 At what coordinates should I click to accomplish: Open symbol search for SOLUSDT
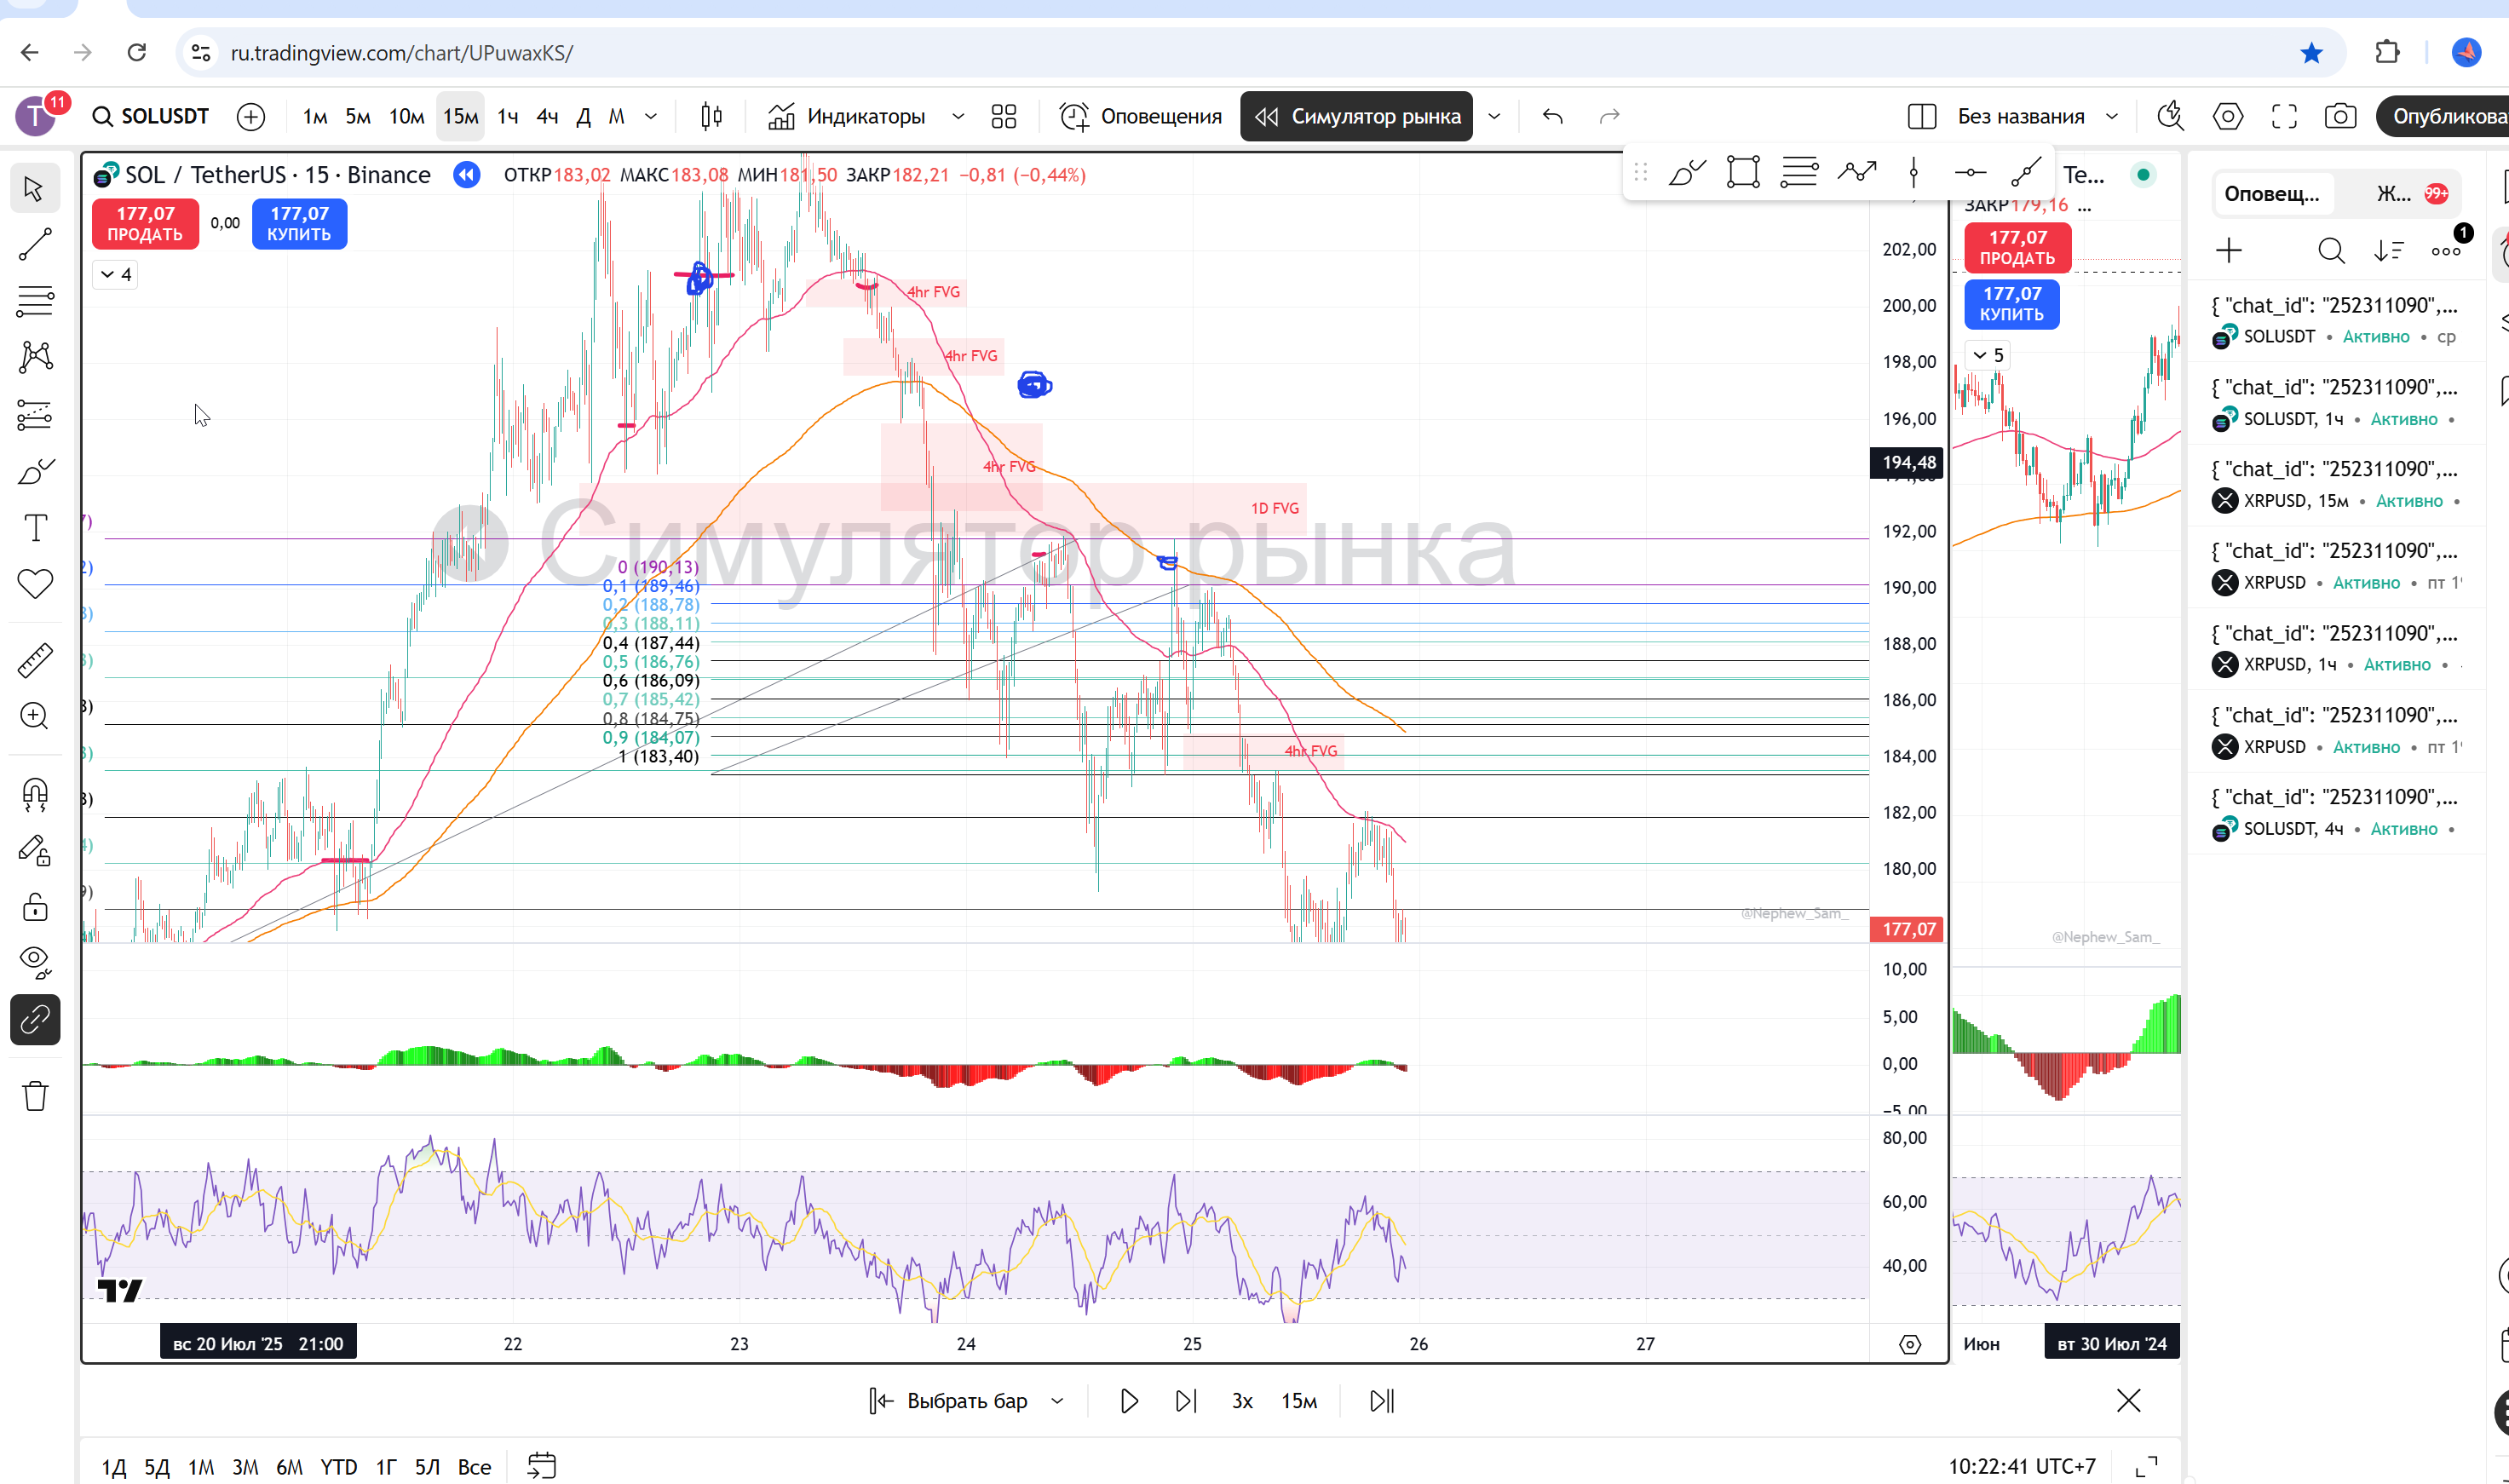click(x=151, y=116)
